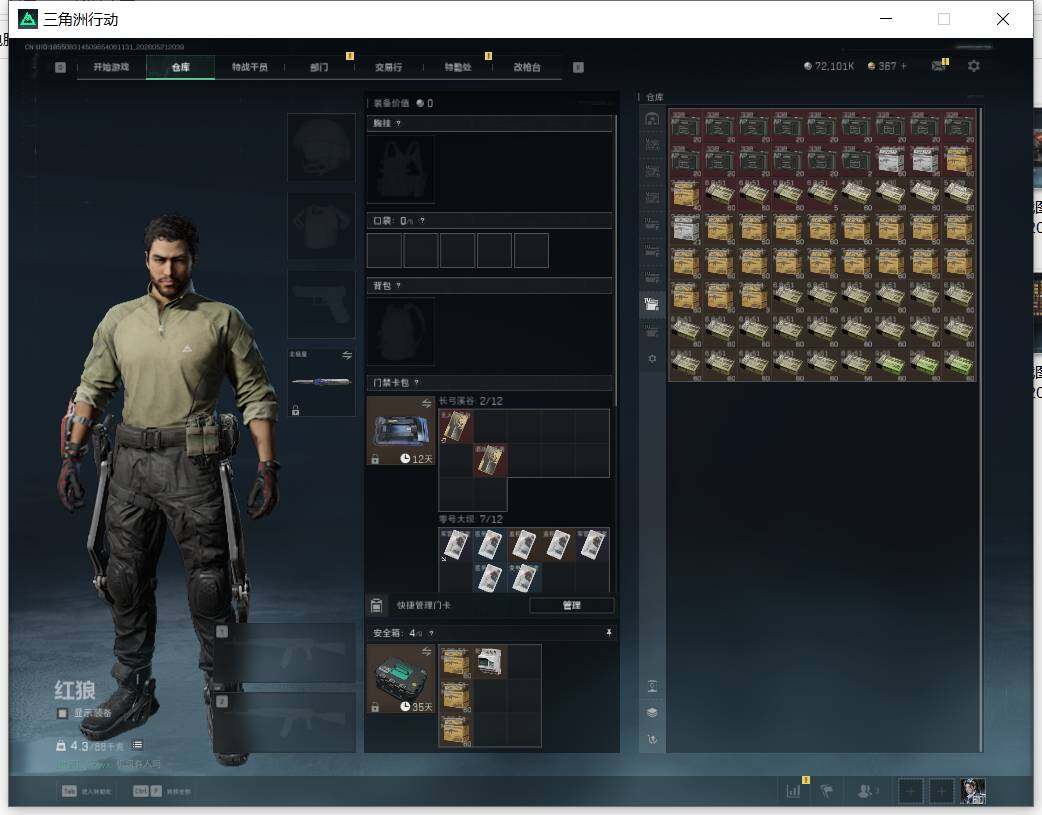Click the Ctrl+F key hint at bottom
The height and width of the screenshot is (815, 1042).
(147, 791)
